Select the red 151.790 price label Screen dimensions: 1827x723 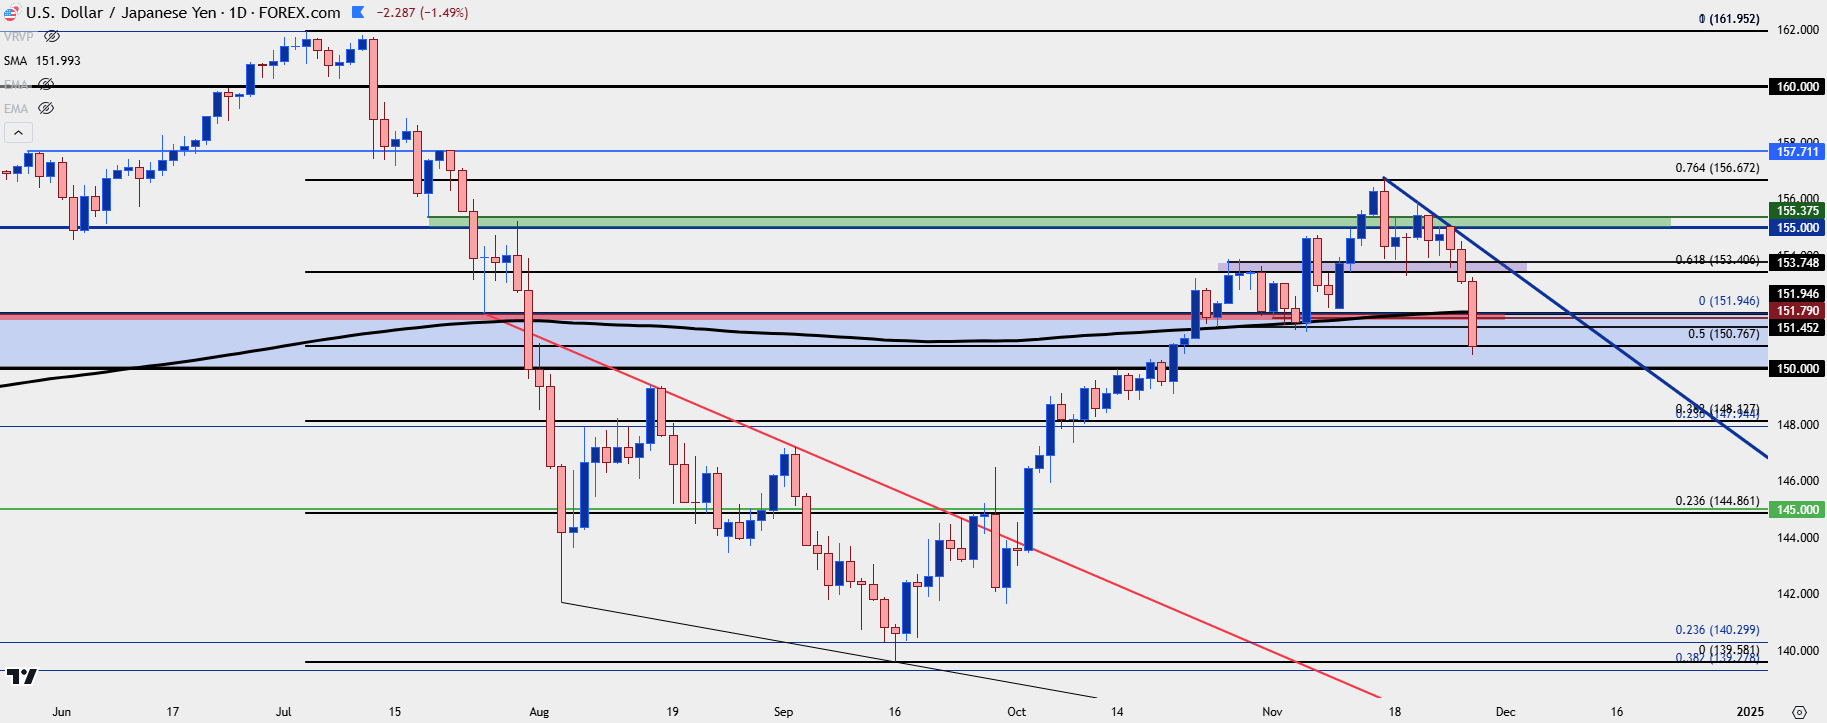point(1797,311)
